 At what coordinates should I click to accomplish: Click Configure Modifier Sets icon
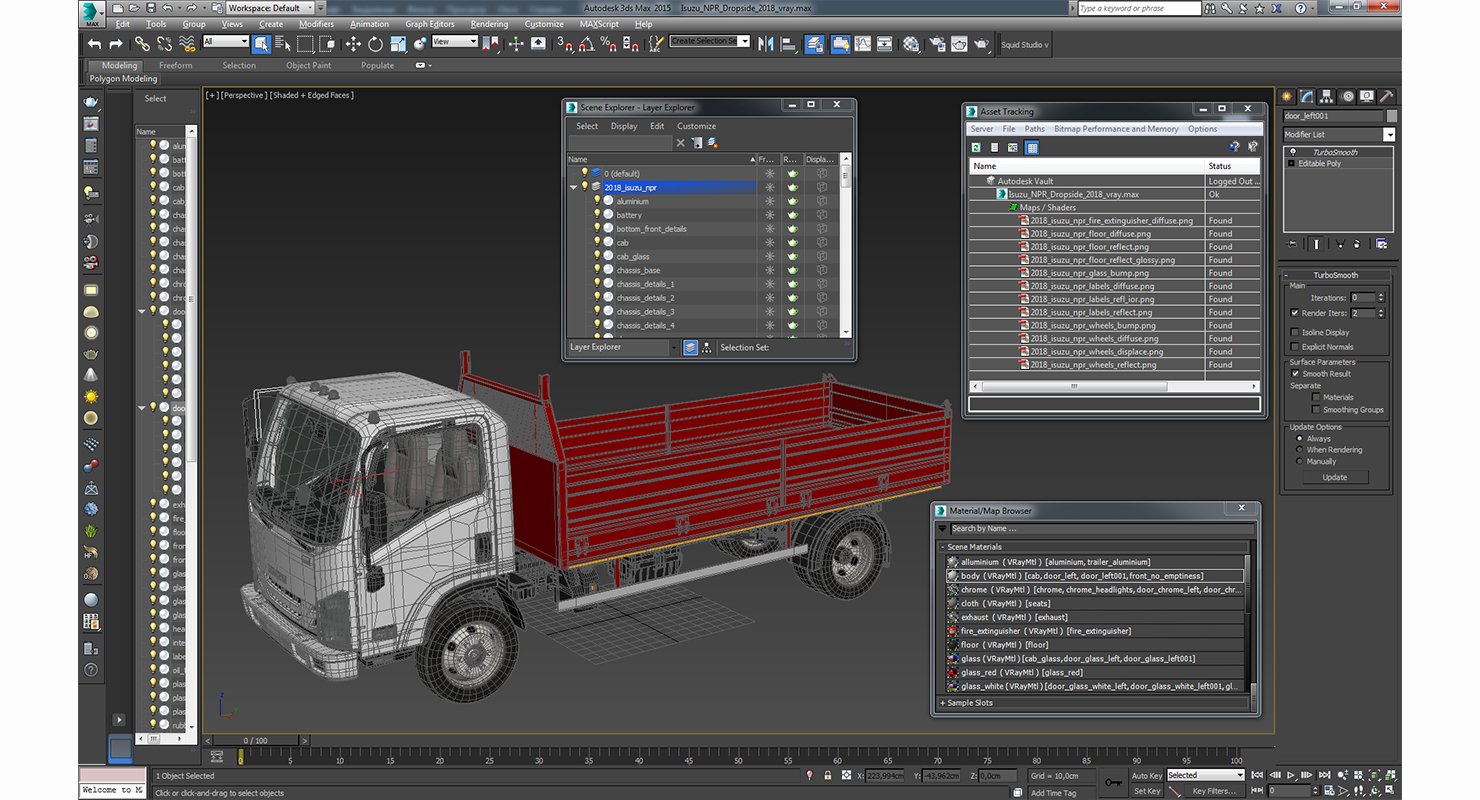click(1381, 244)
